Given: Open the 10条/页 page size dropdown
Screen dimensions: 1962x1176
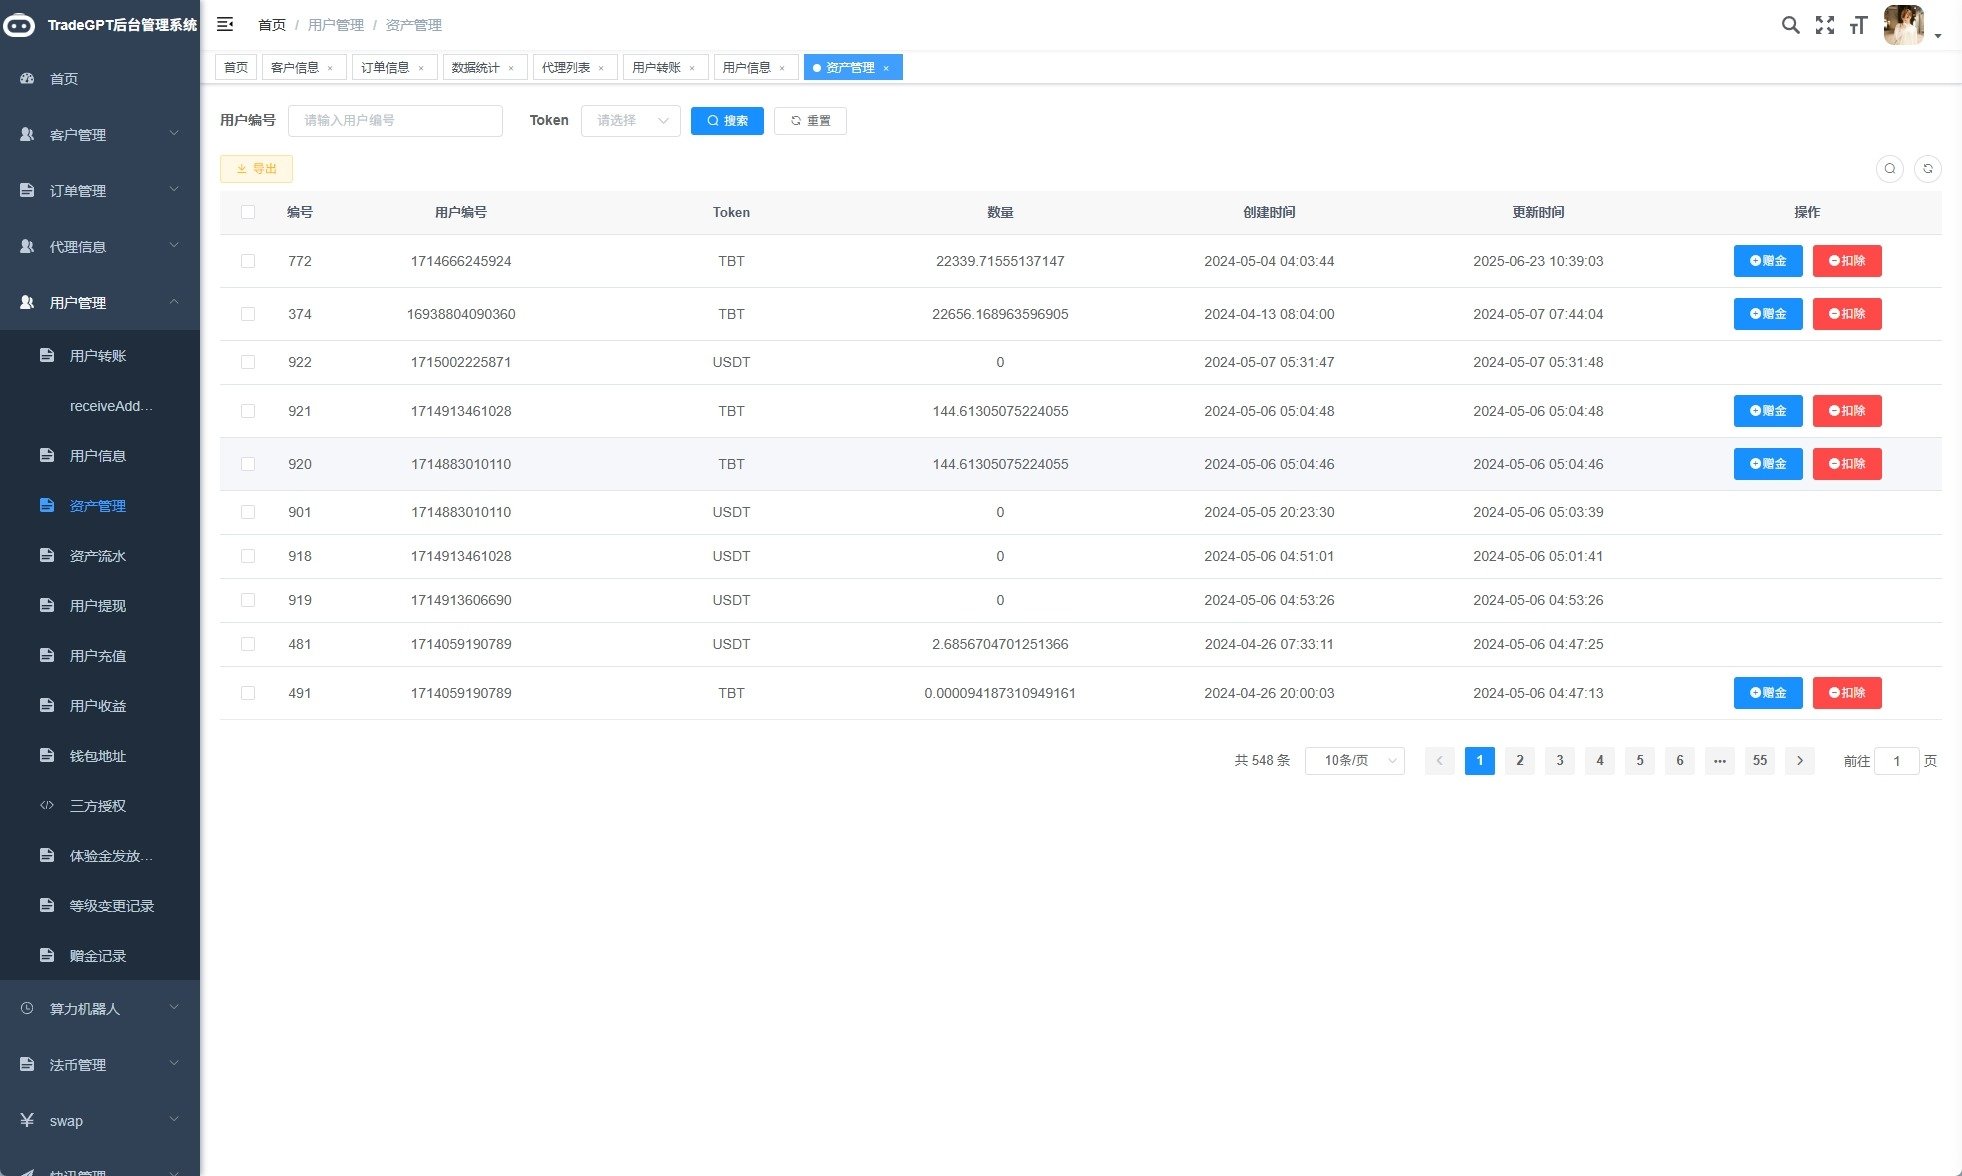Looking at the screenshot, I should pyautogui.click(x=1354, y=761).
